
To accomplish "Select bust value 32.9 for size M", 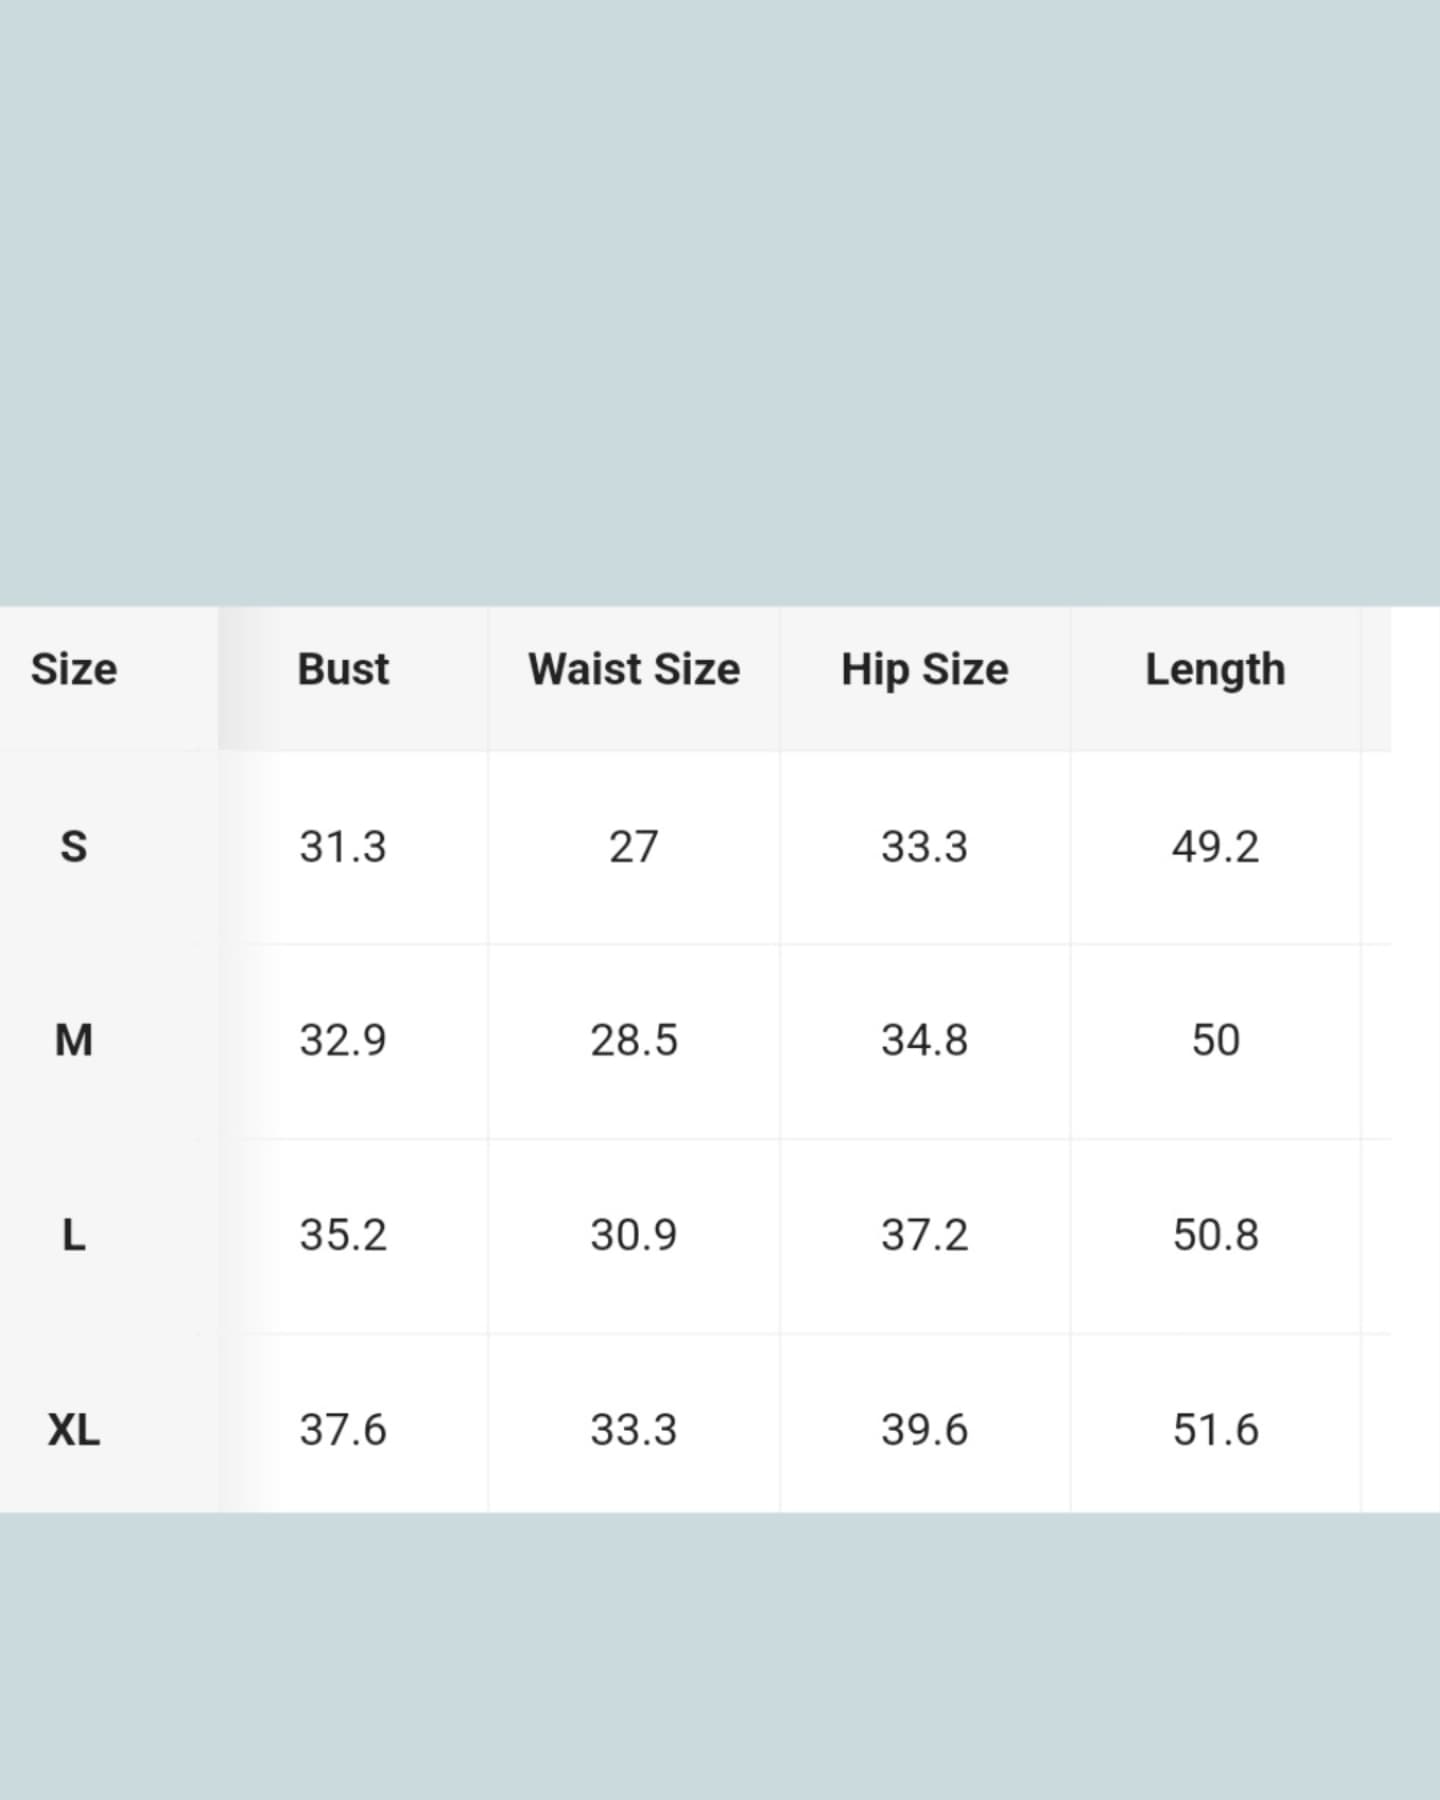I will 343,1040.
